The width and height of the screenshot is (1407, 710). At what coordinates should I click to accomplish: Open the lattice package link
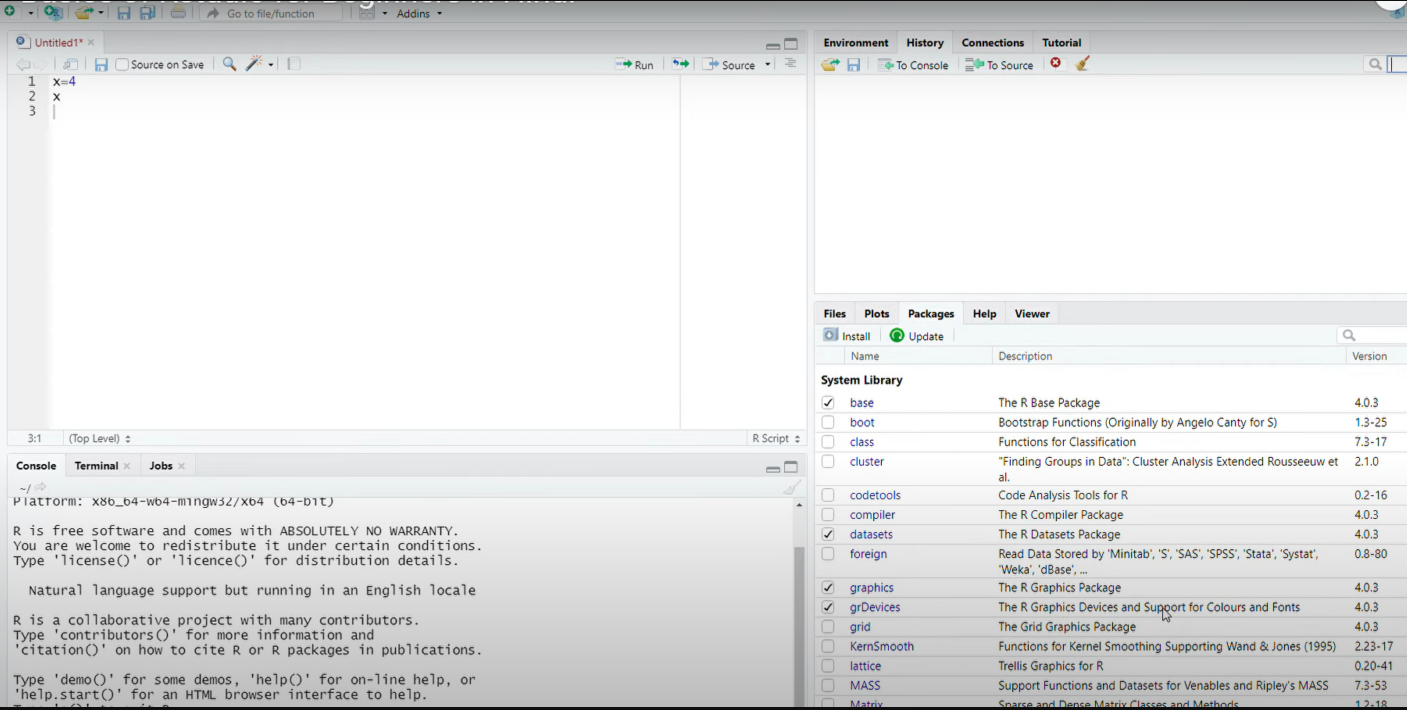[865, 666]
